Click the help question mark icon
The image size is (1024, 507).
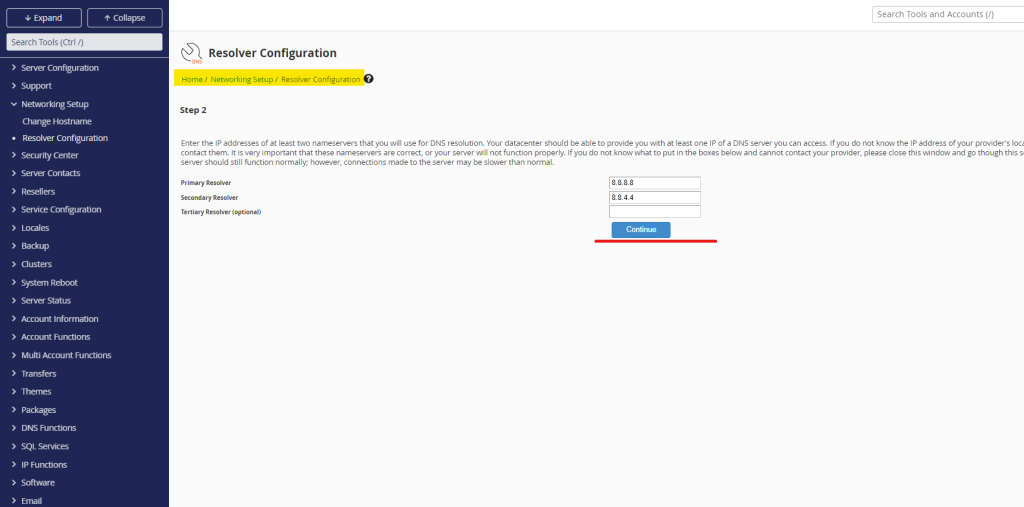coord(368,79)
